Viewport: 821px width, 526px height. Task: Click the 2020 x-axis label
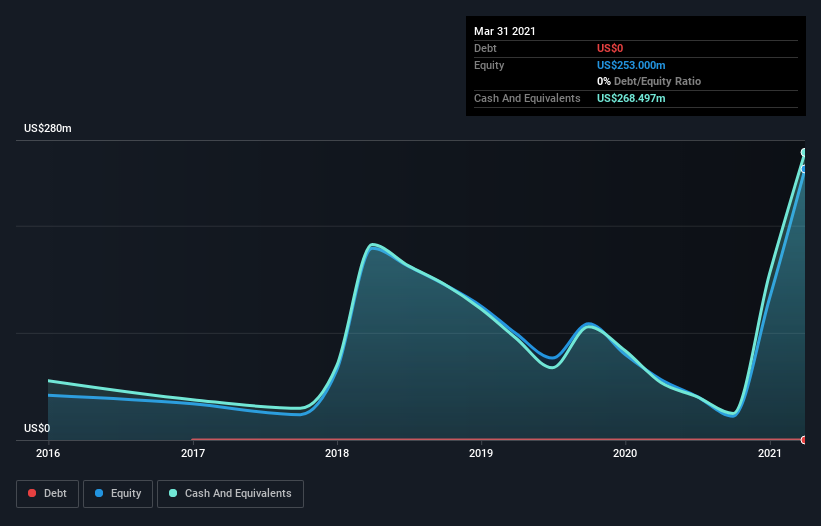[x=626, y=453]
